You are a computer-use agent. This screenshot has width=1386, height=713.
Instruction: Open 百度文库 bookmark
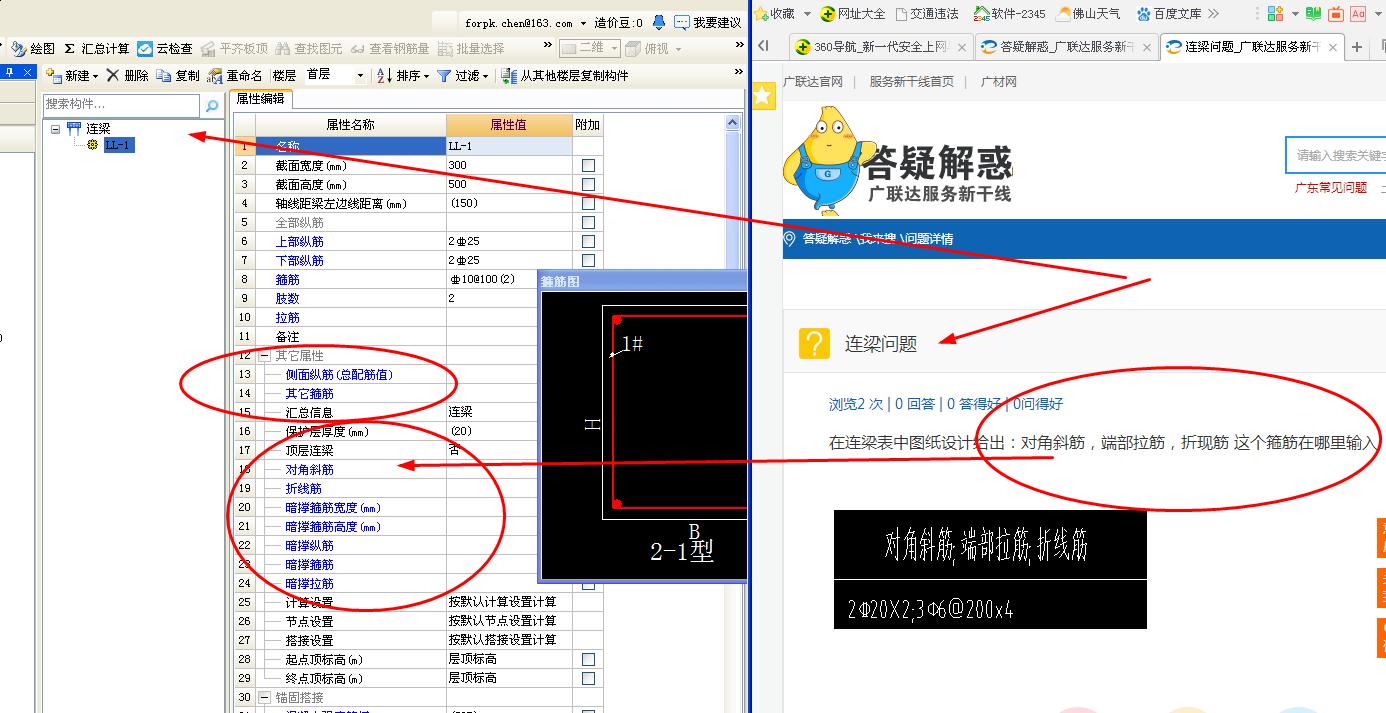[1168, 14]
